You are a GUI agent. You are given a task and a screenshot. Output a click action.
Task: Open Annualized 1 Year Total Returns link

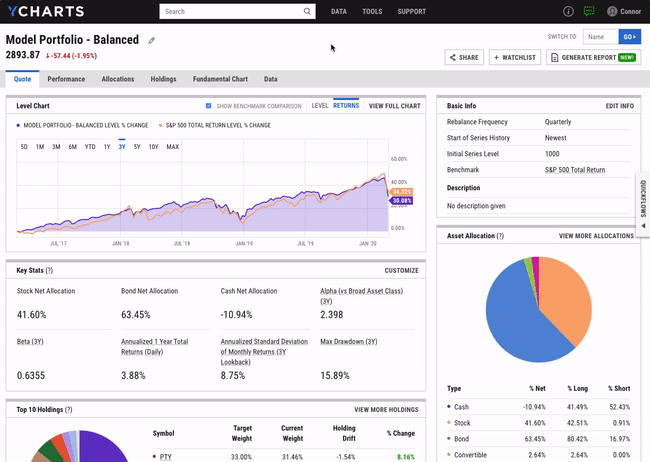coord(155,346)
